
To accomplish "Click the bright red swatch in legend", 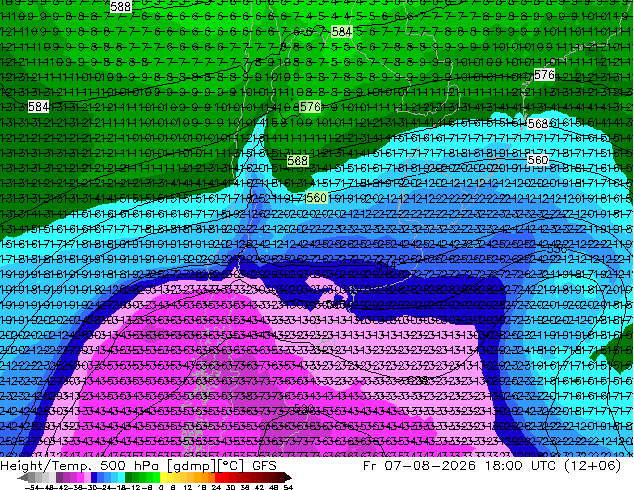I will 218,478.
